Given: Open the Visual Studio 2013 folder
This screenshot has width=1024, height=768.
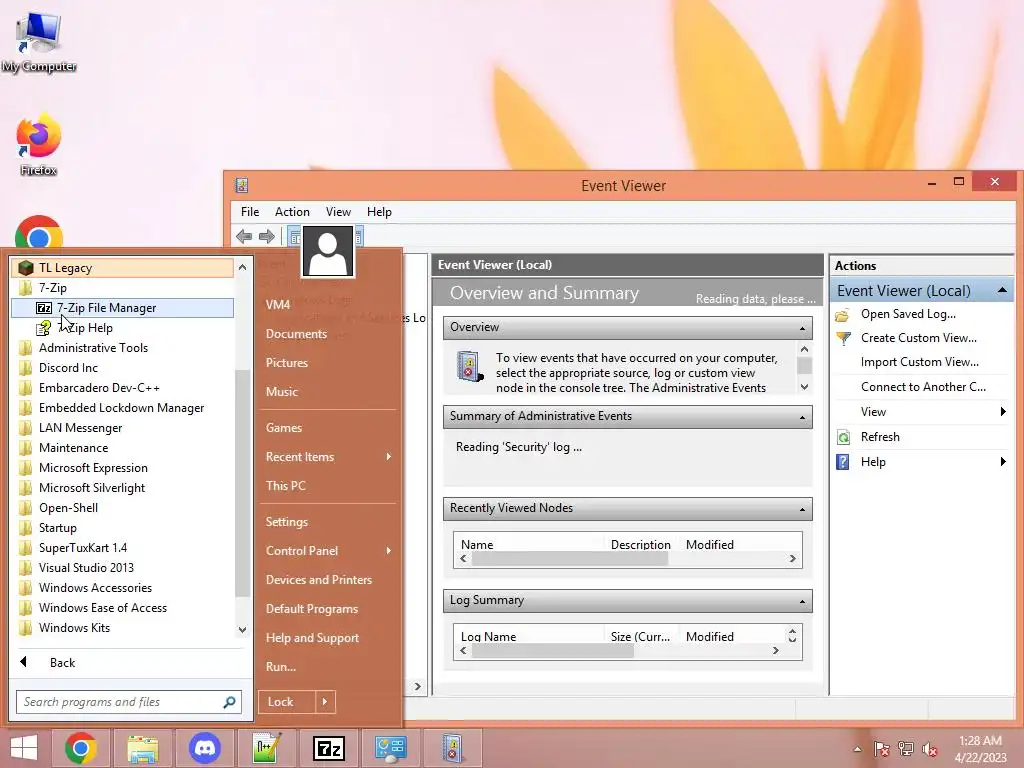Looking at the screenshot, I should pyautogui.click(x=122, y=568).
